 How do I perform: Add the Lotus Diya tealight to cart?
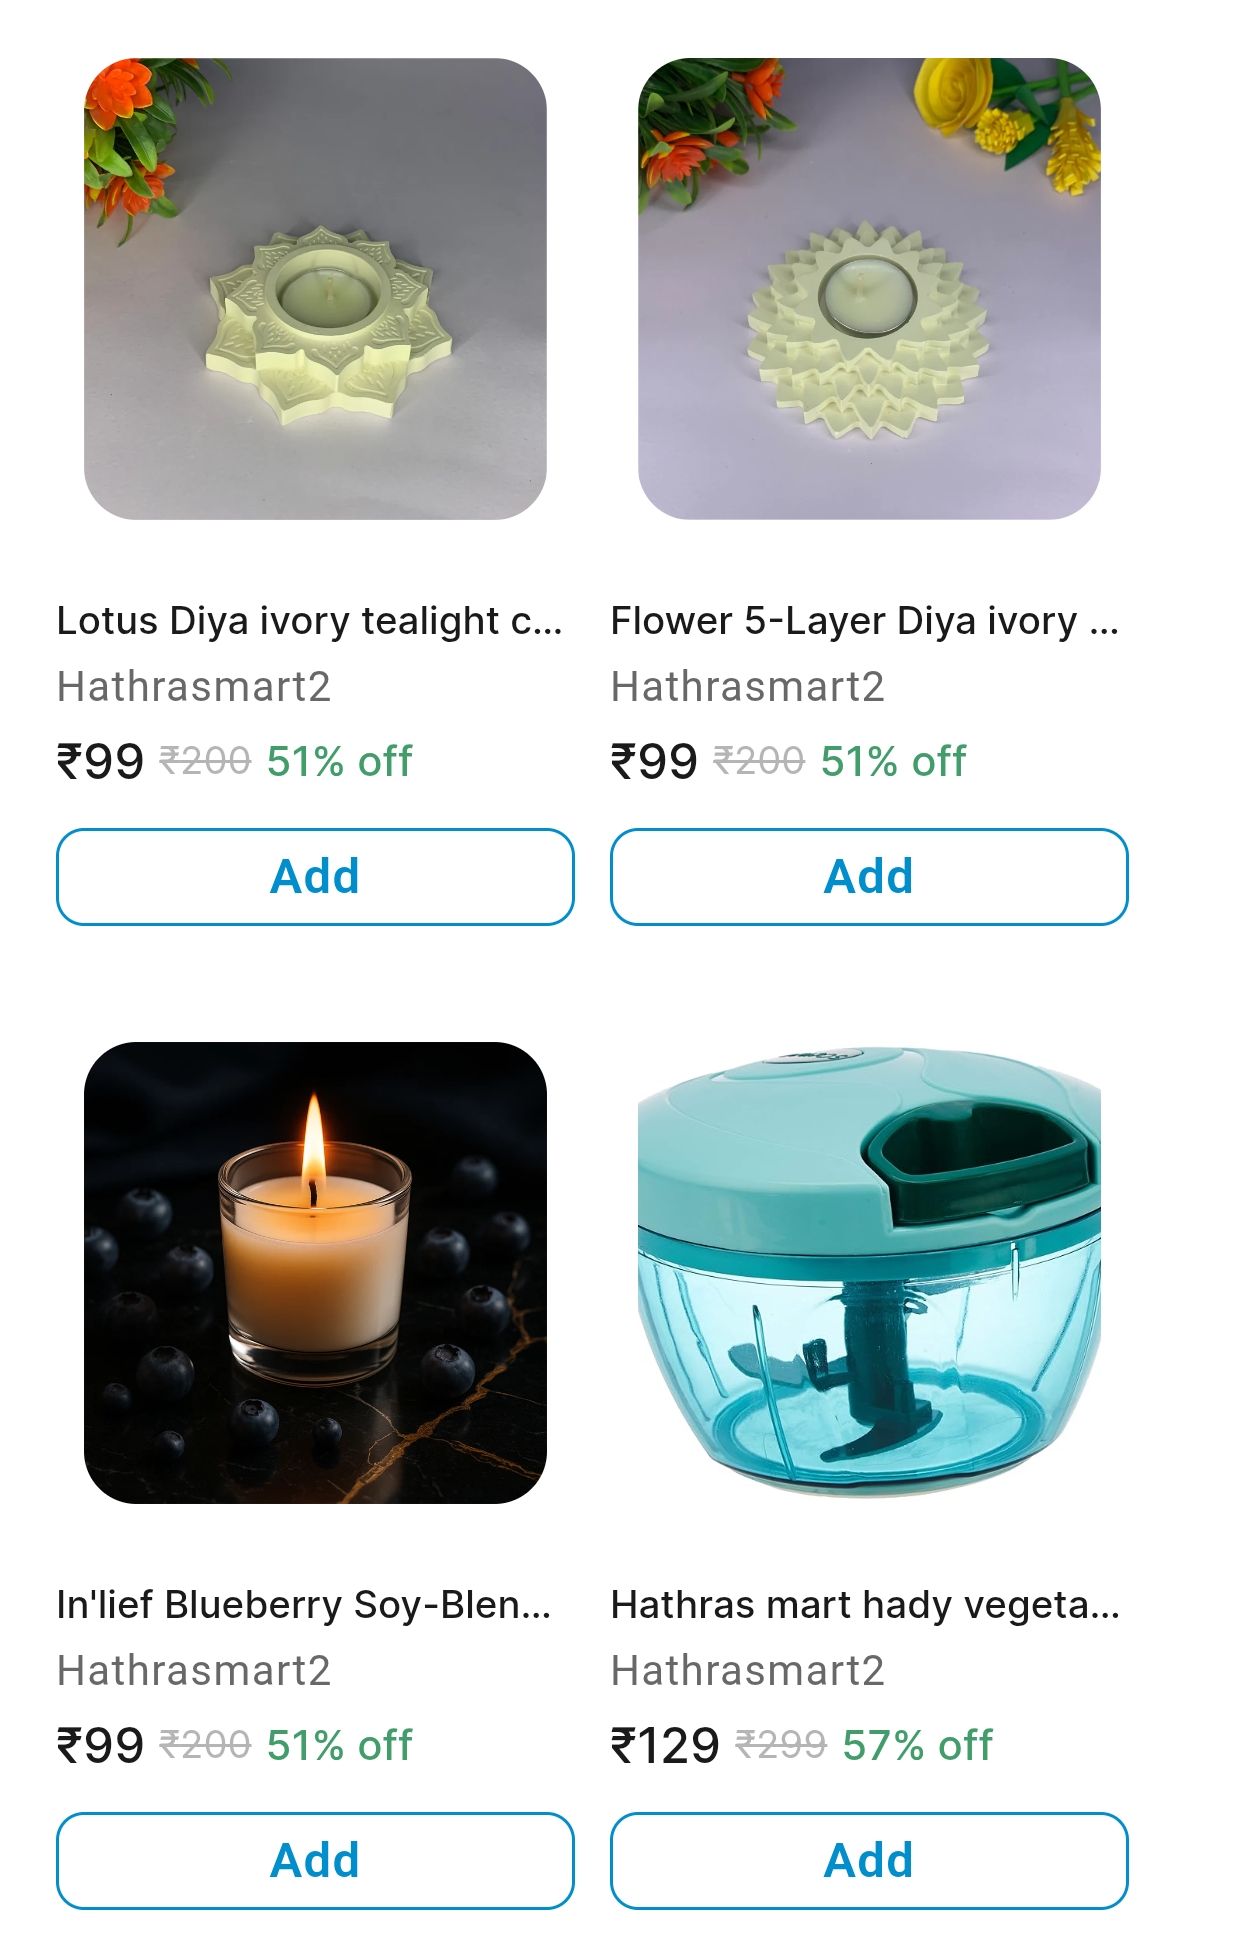click(x=315, y=877)
